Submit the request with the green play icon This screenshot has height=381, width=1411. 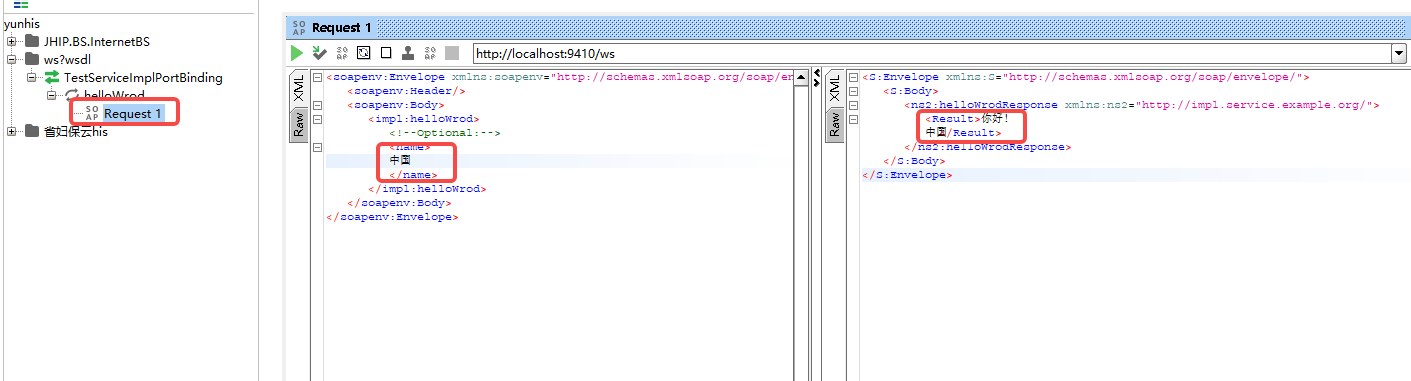pyautogui.click(x=297, y=52)
